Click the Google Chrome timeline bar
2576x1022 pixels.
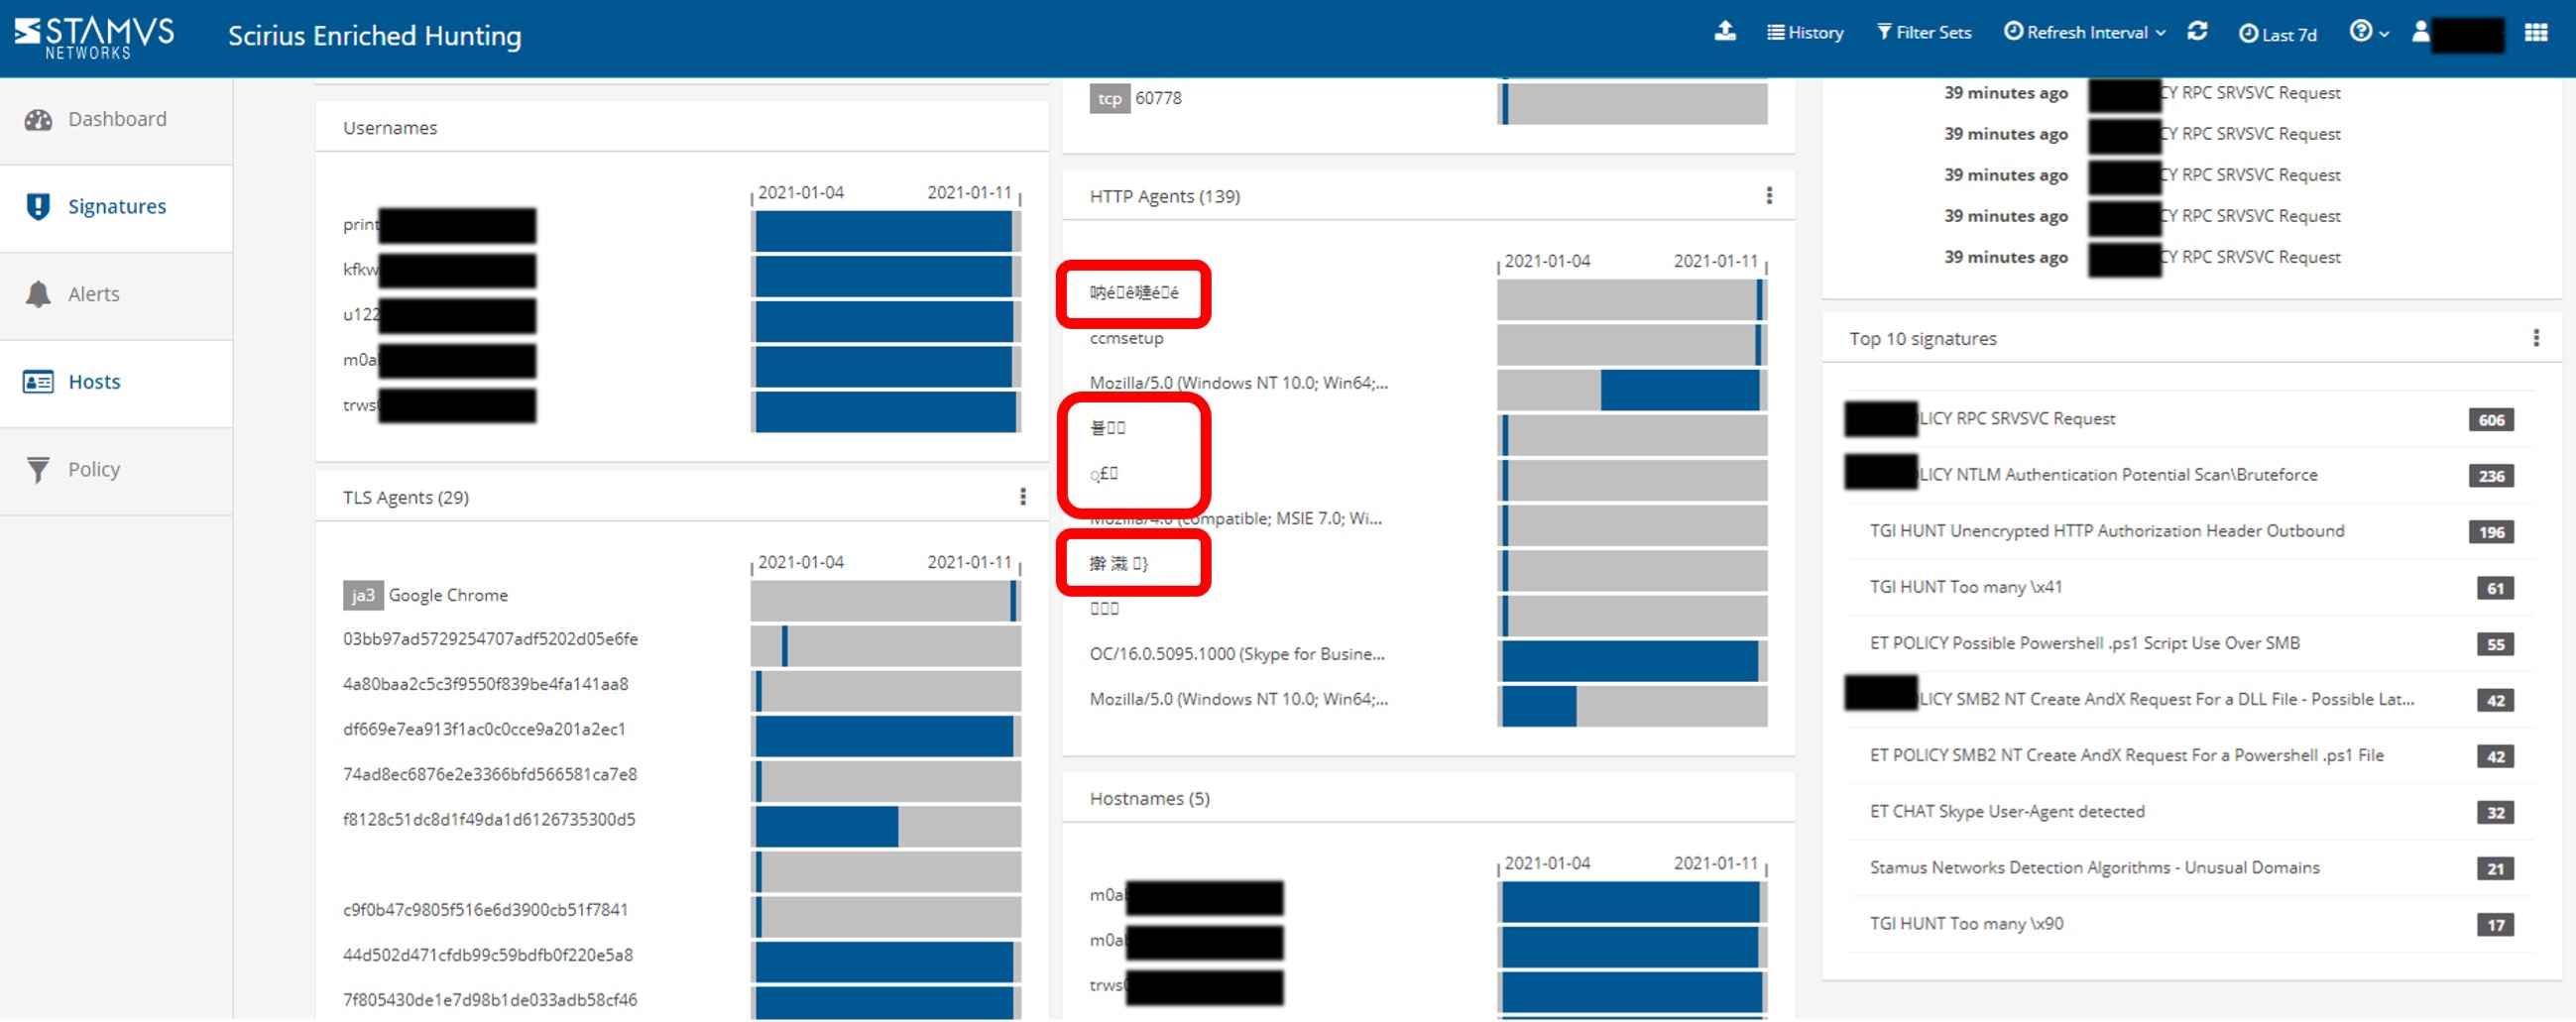885,601
